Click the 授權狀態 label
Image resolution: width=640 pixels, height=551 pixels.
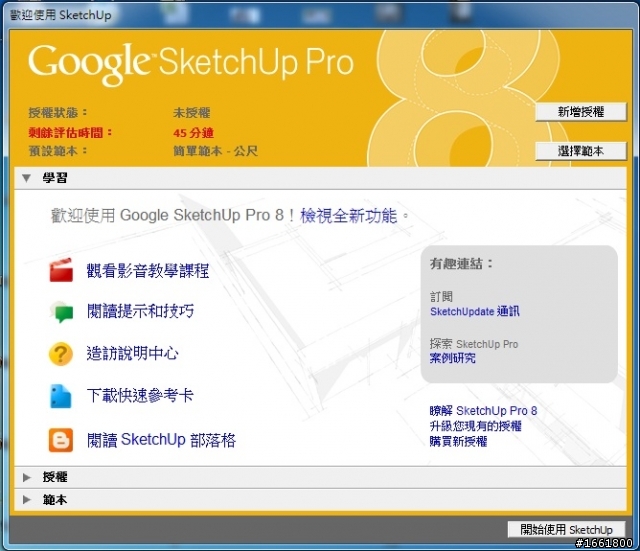[x=58, y=112]
